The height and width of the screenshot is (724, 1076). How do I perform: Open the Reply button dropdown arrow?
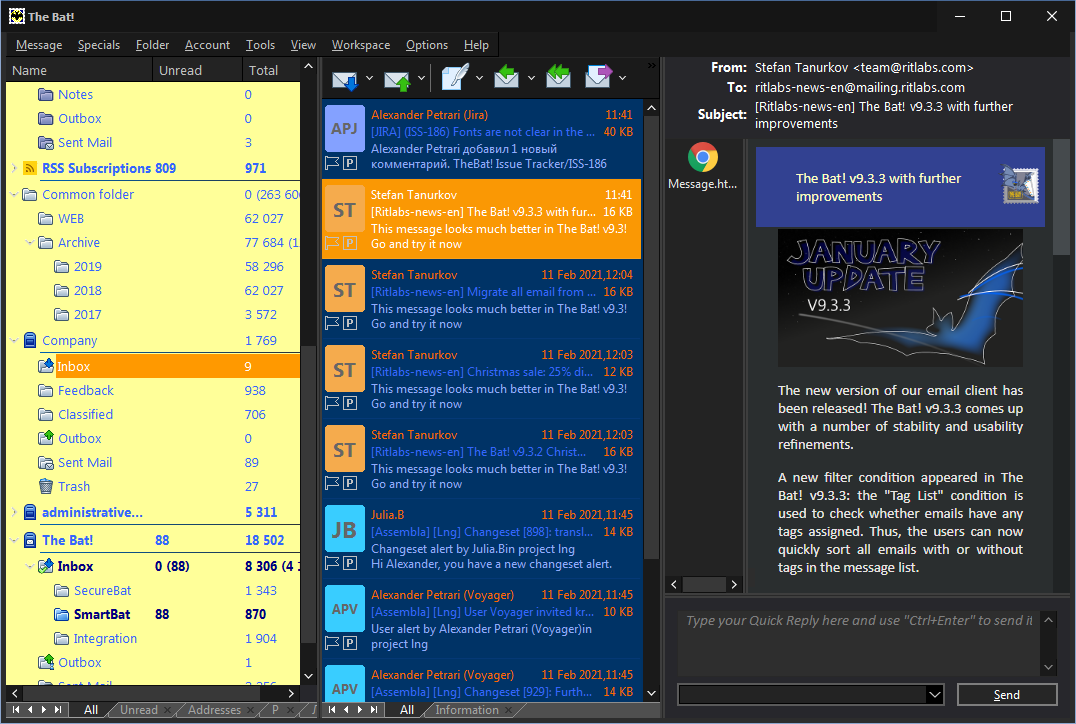pos(531,78)
